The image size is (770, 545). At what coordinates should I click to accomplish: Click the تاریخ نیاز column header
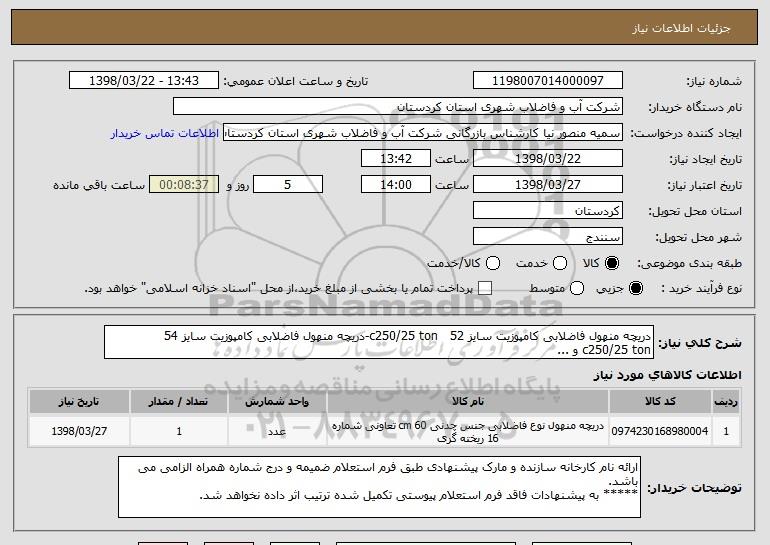click(79, 402)
